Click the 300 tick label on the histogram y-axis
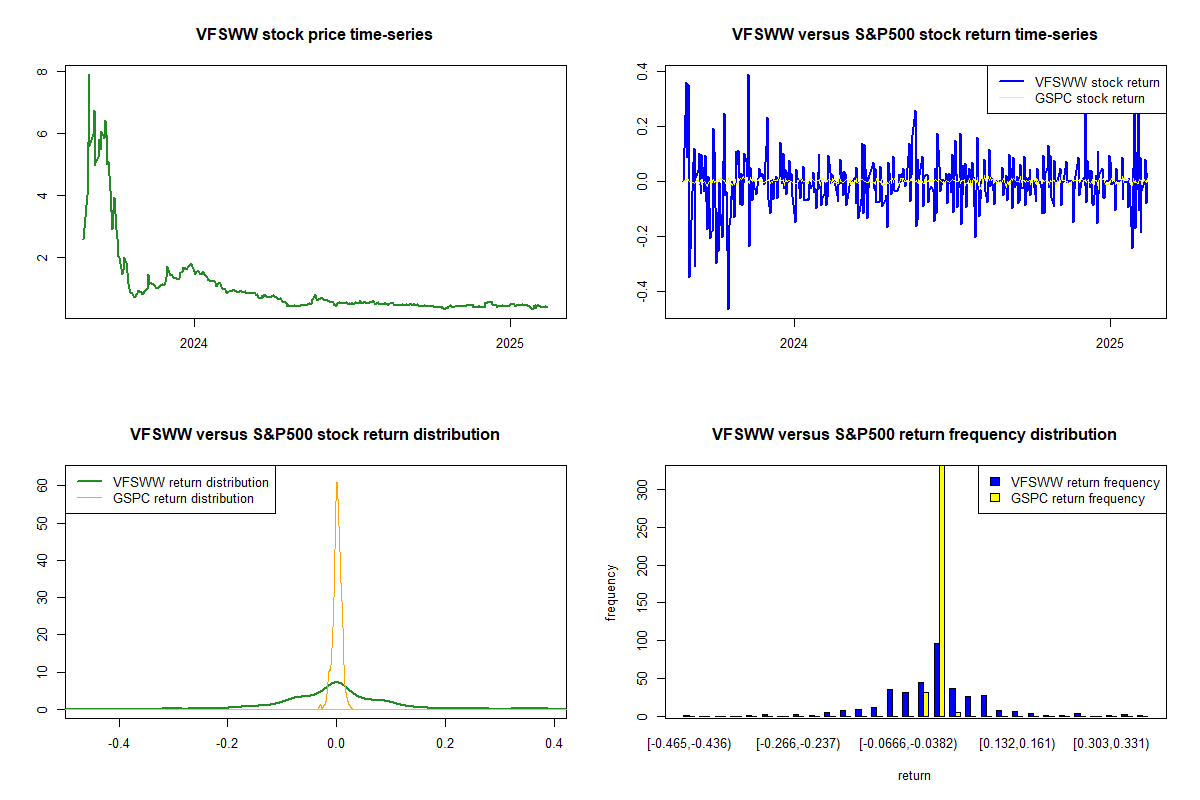 [646, 489]
